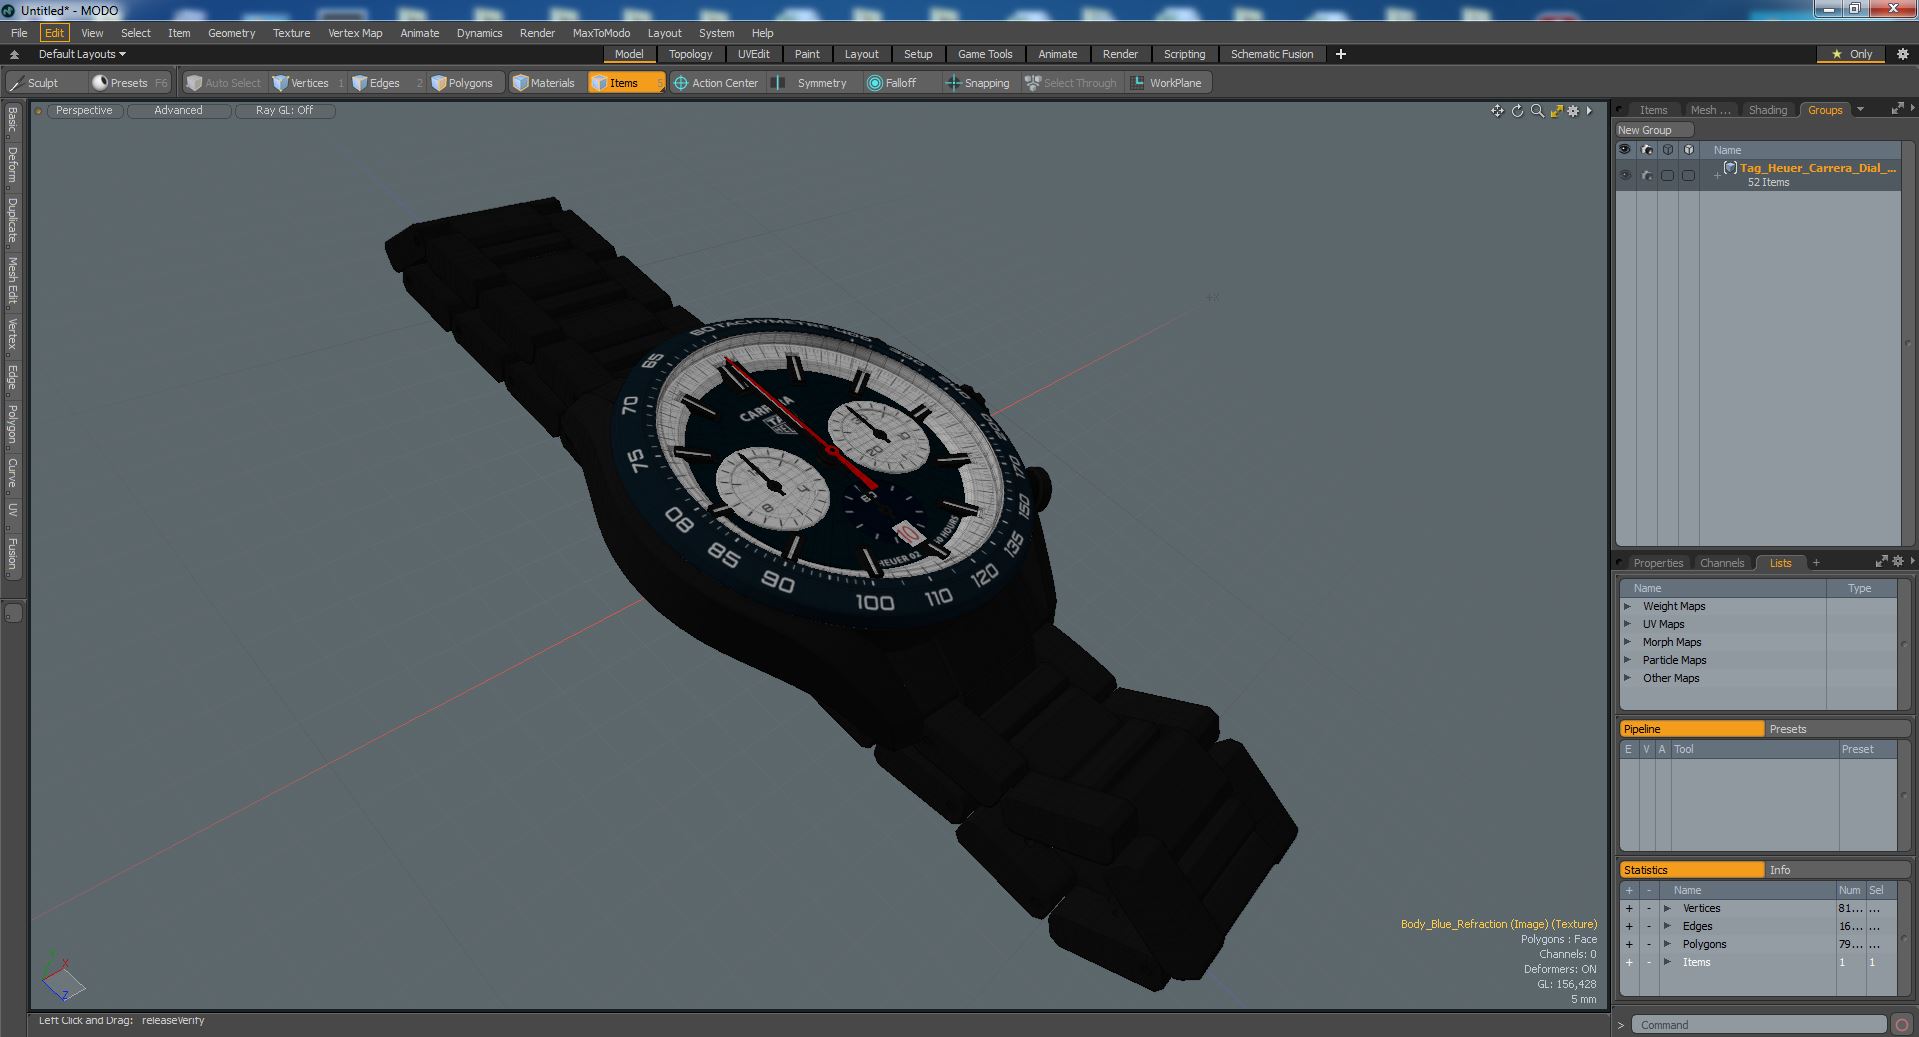The width and height of the screenshot is (1919, 1037).
Task: Click the render camera column header icon
Action: (x=1647, y=150)
